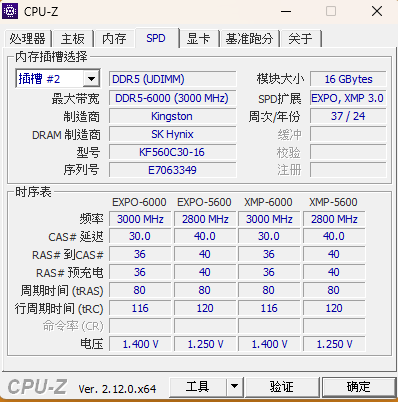Select the DDR5-6000 (3000 MHz) bandwidth value
398x402 pixels.
pyautogui.click(x=173, y=98)
